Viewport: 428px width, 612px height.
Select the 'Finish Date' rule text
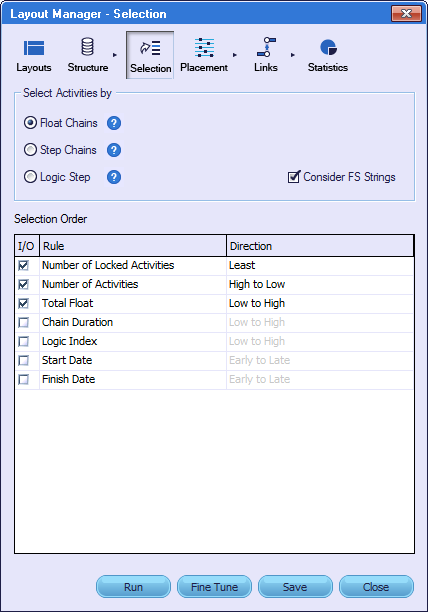pyautogui.click(x=69, y=379)
